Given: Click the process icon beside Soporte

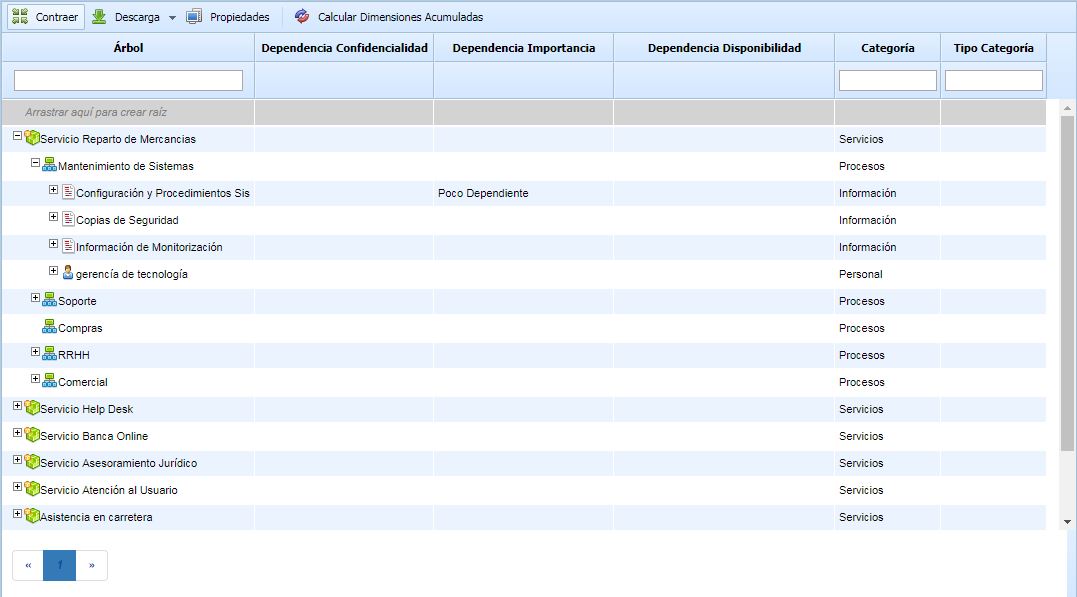Looking at the screenshot, I should tap(50, 300).
